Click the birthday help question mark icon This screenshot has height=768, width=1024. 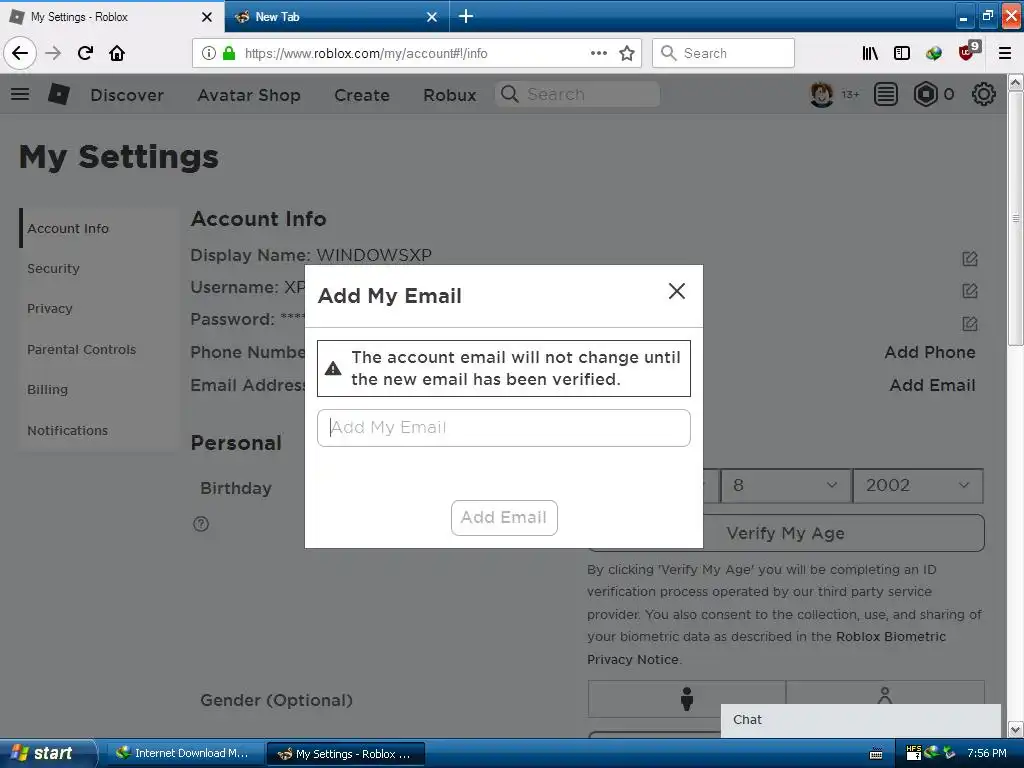201,524
